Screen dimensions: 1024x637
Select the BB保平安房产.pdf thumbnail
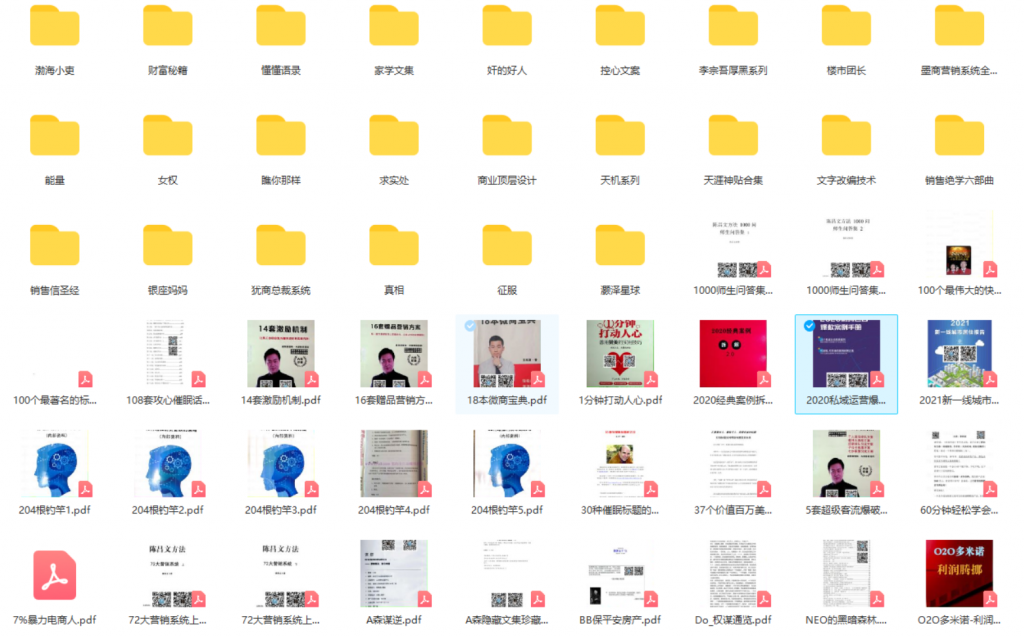click(x=620, y=574)
